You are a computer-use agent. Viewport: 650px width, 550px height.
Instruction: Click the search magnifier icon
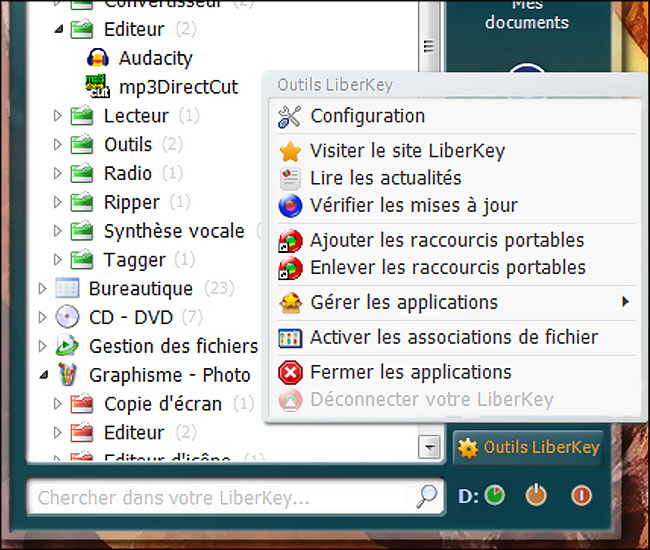(427, 496)
